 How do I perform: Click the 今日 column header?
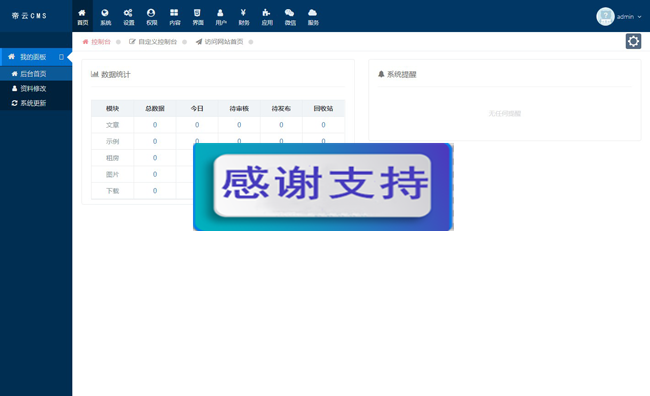tap(197, 109)
